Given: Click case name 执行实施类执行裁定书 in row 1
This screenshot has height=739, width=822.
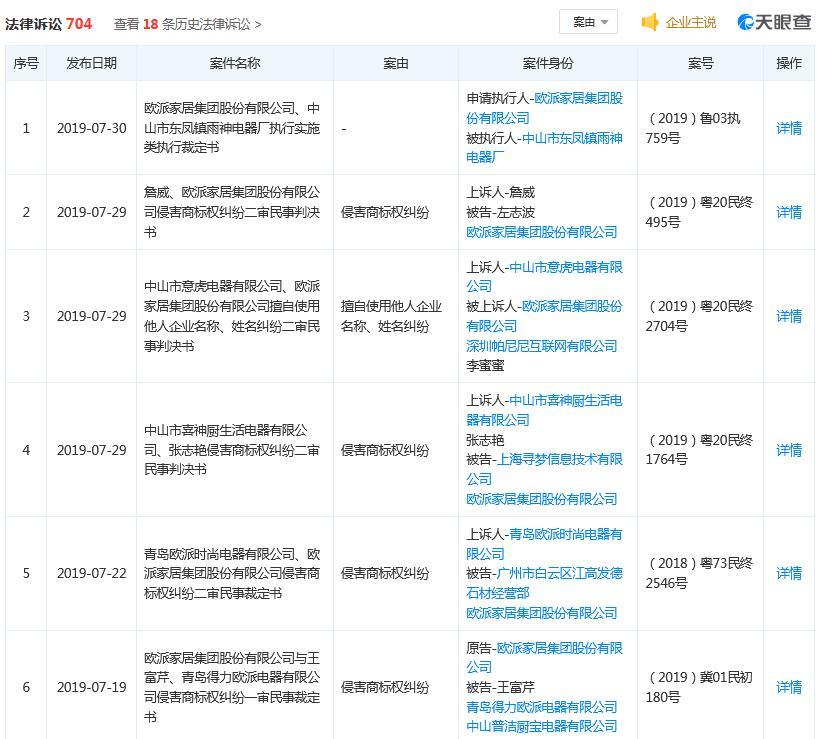Looking at the screenshot, I should click(x=232, y=128).
